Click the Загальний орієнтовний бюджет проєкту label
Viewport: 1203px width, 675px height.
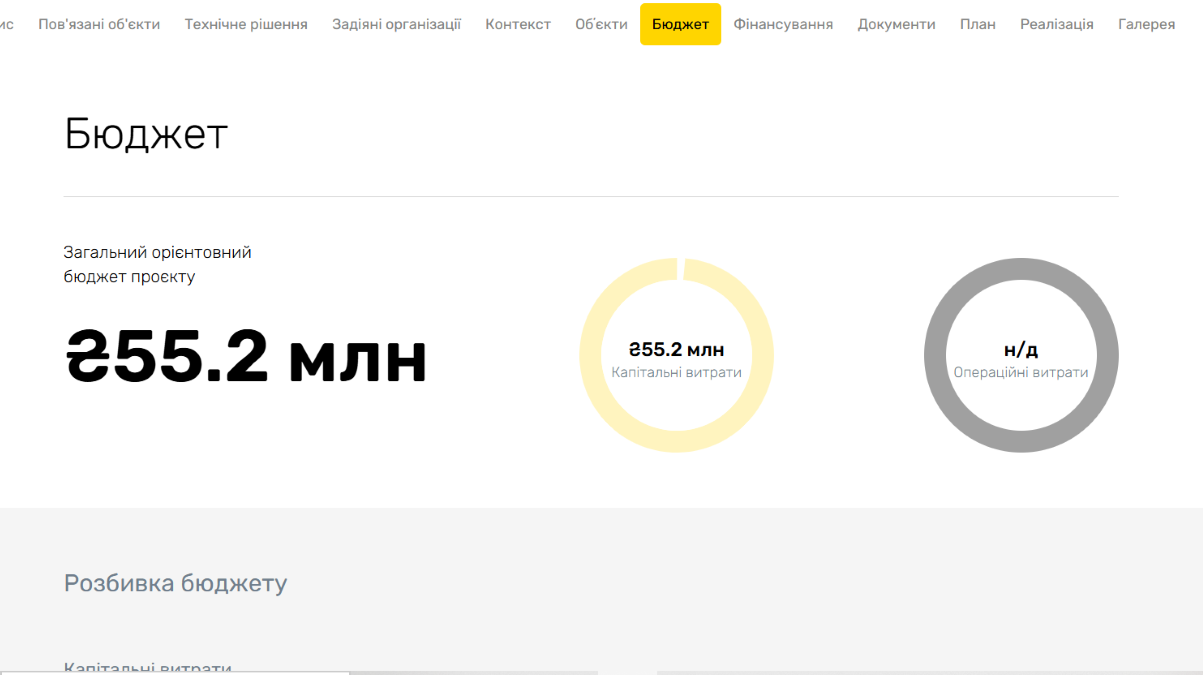pos(157,265)
